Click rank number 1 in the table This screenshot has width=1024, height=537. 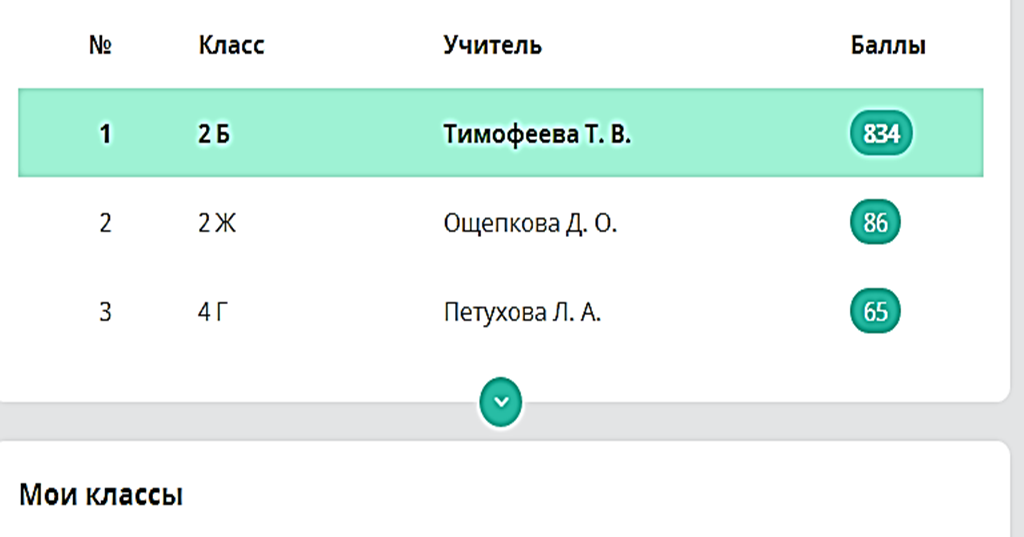point(104,134)
